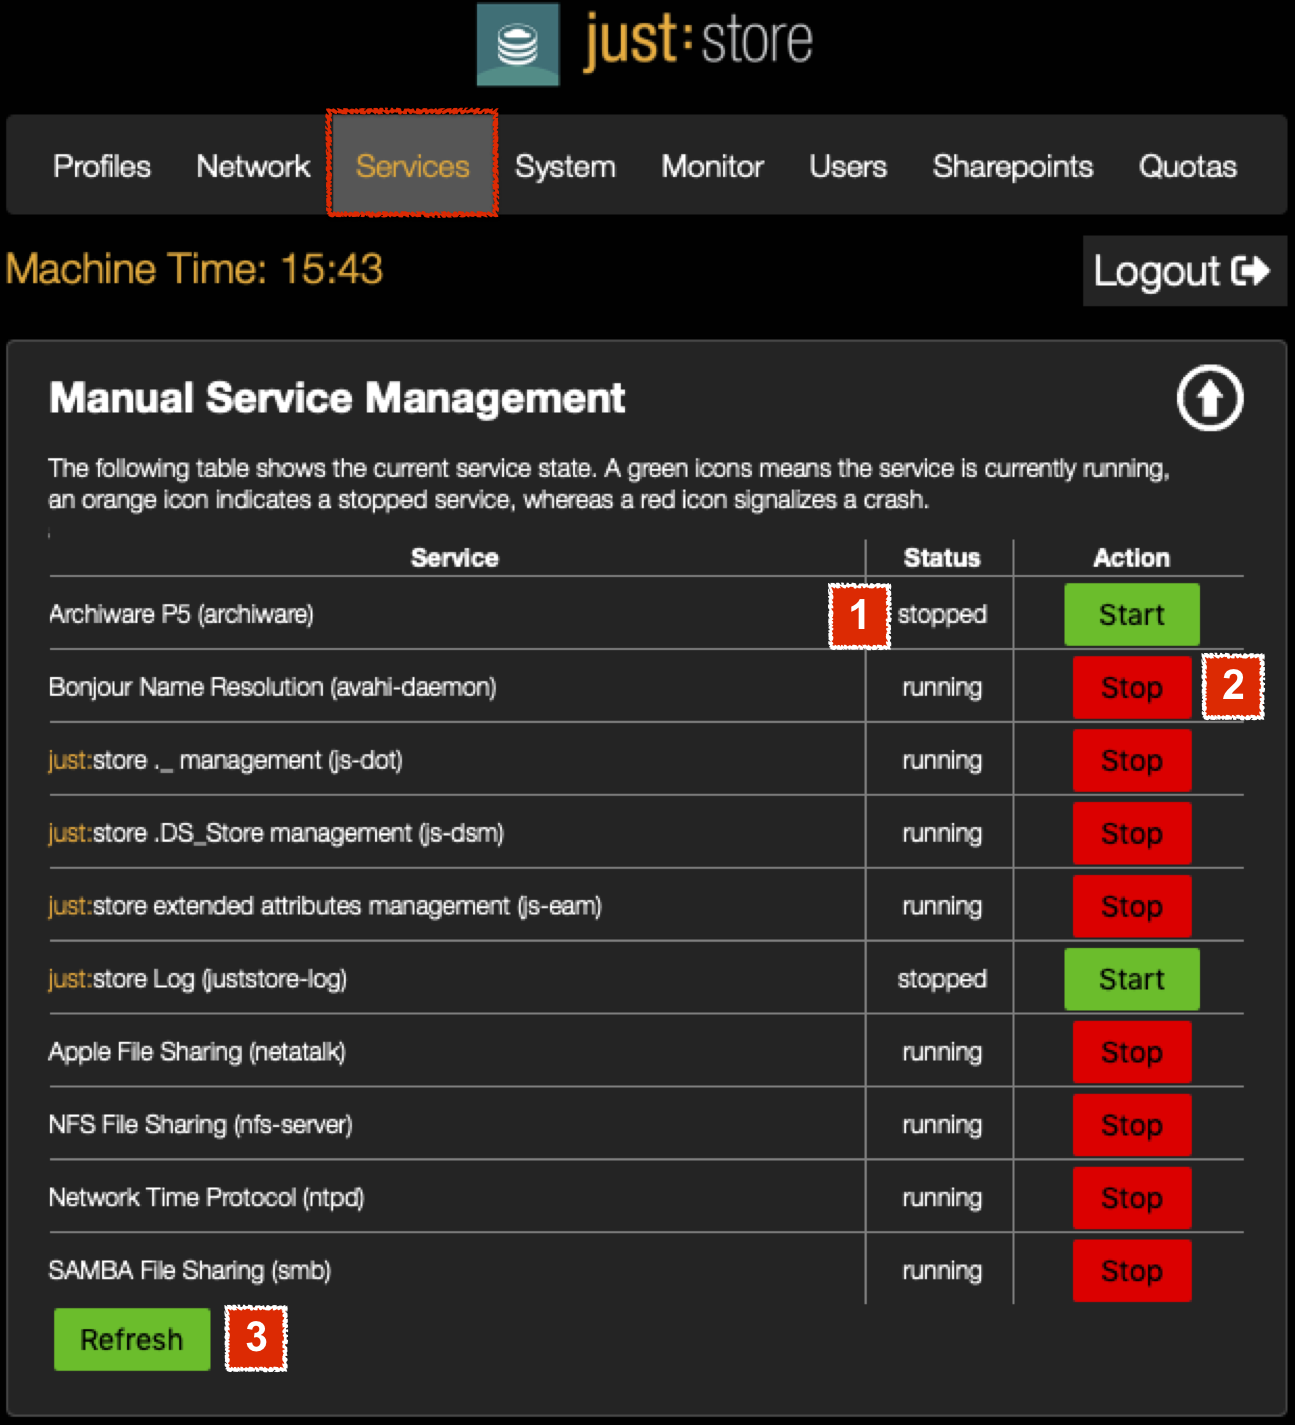Click the Apple File Sharing (netatalk) label

[197, 1052]
